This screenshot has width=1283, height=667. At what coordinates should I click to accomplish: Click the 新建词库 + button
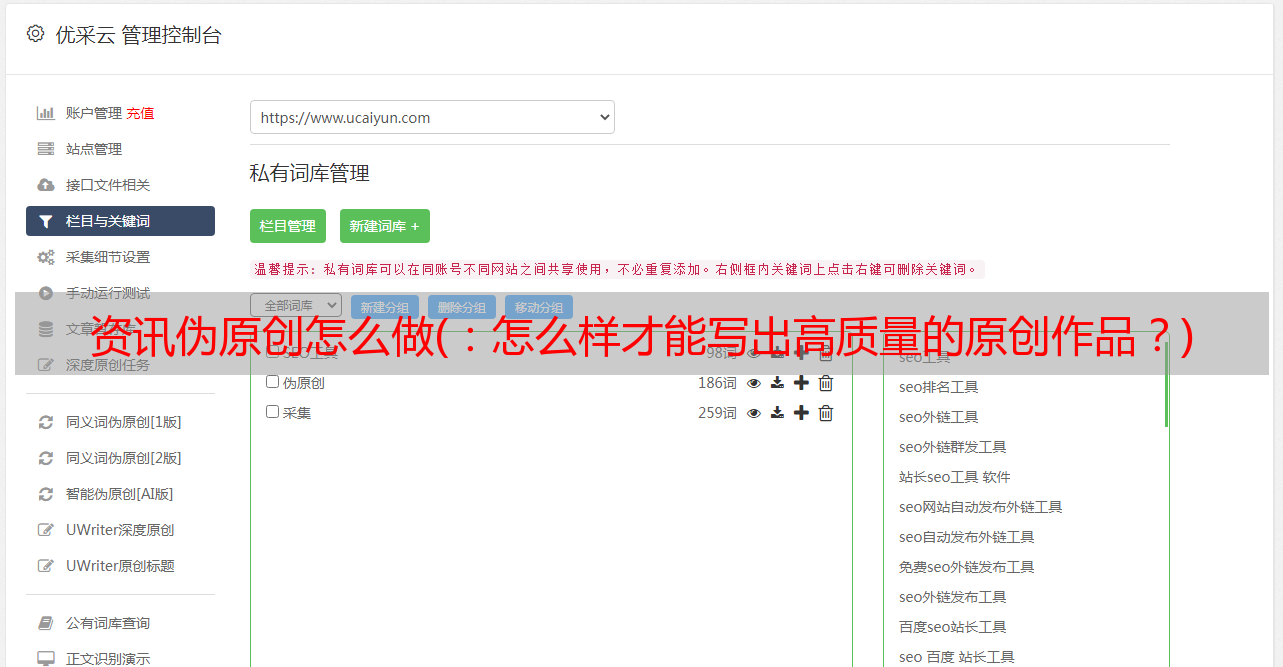click(385, 226)
